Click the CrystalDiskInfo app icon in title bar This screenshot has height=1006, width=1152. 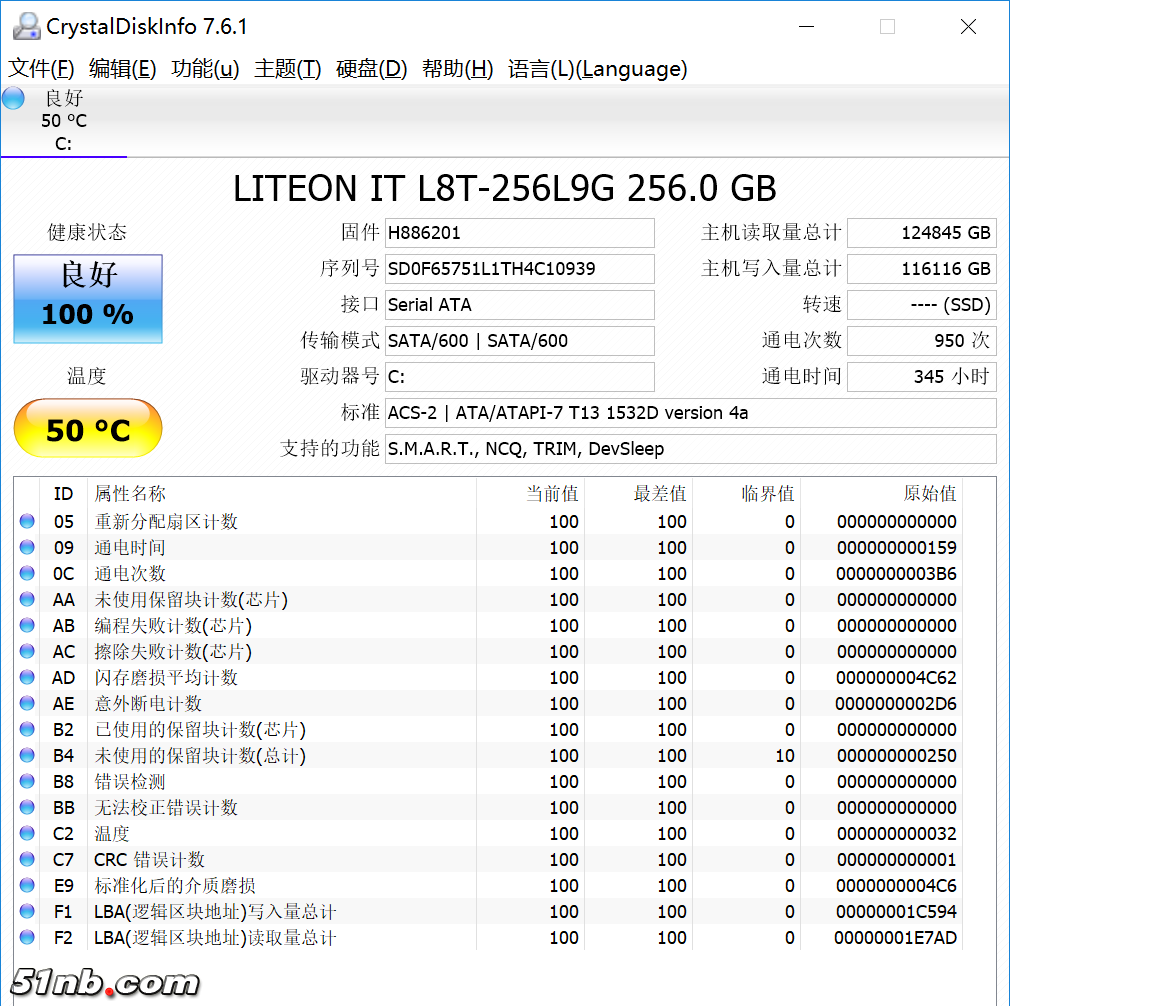(27, 26)
